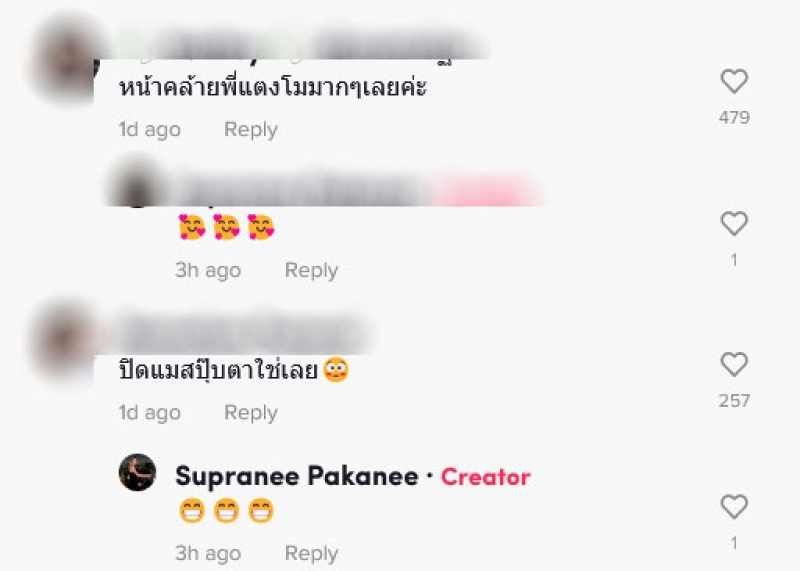Reply to the comment with flushed face emoji
This screenshot has height=571, width=800.
251,412
